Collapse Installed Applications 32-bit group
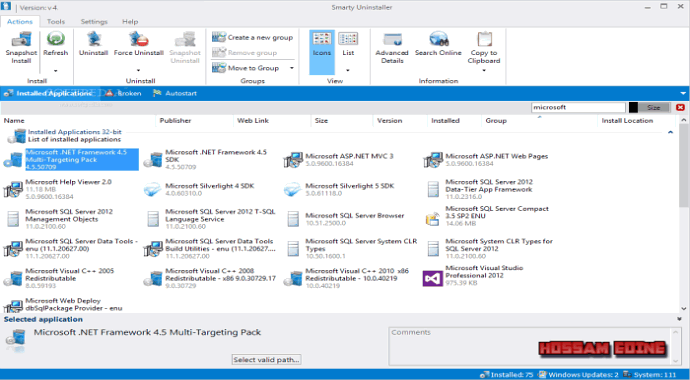The width and height of the screenshot is (690, 380). coord(670,132)
